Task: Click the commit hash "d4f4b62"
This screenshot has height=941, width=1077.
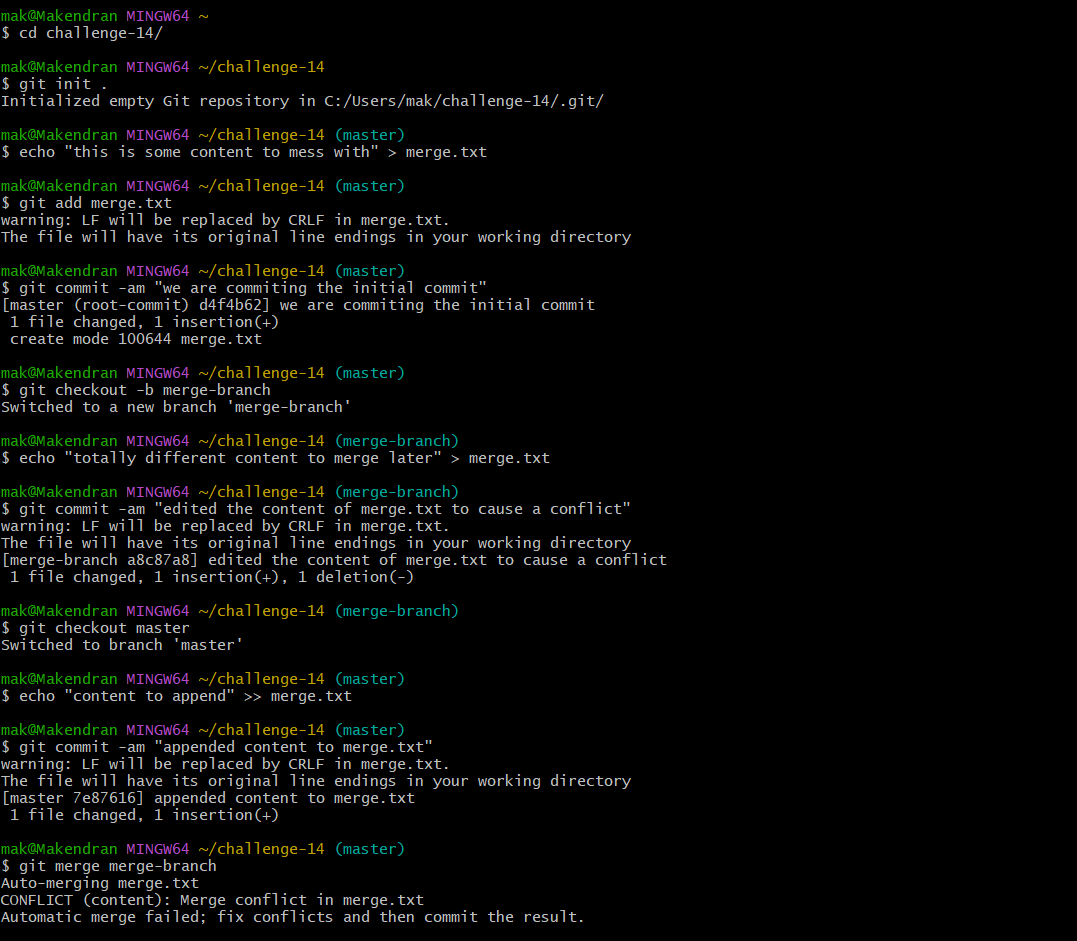Action: [x=231, y=305]
